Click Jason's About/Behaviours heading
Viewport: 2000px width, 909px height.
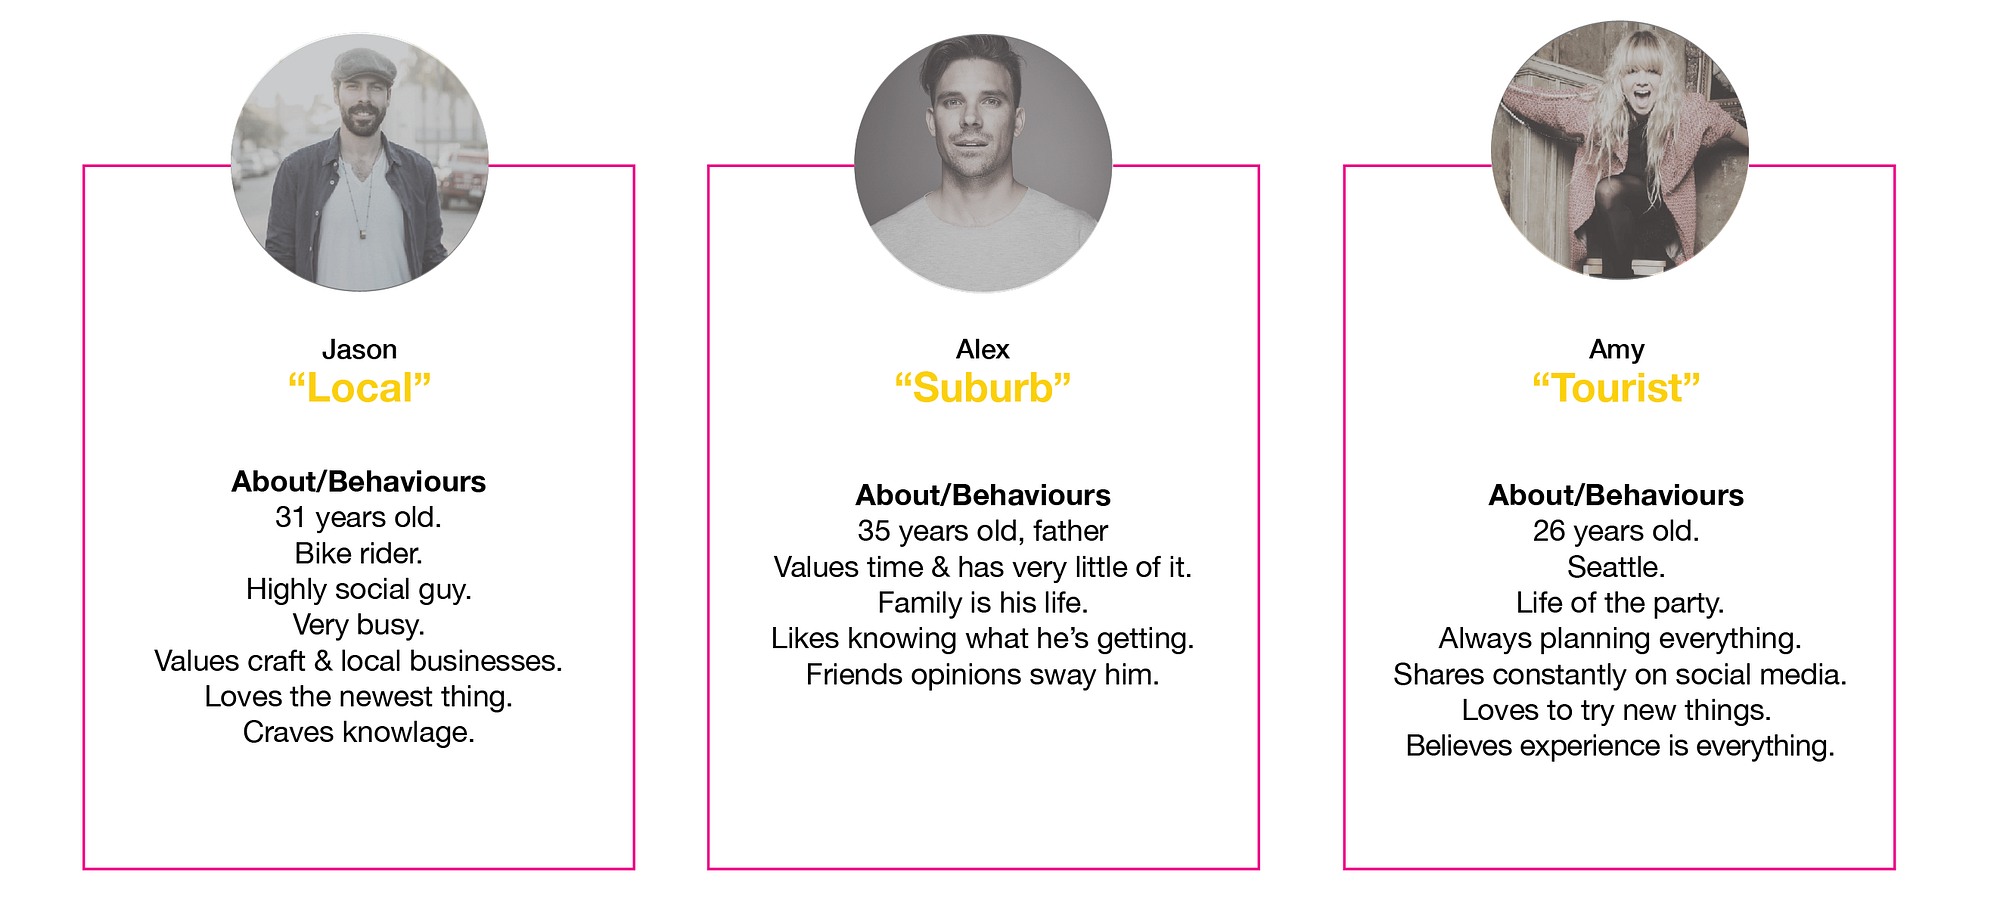point(359,482)
